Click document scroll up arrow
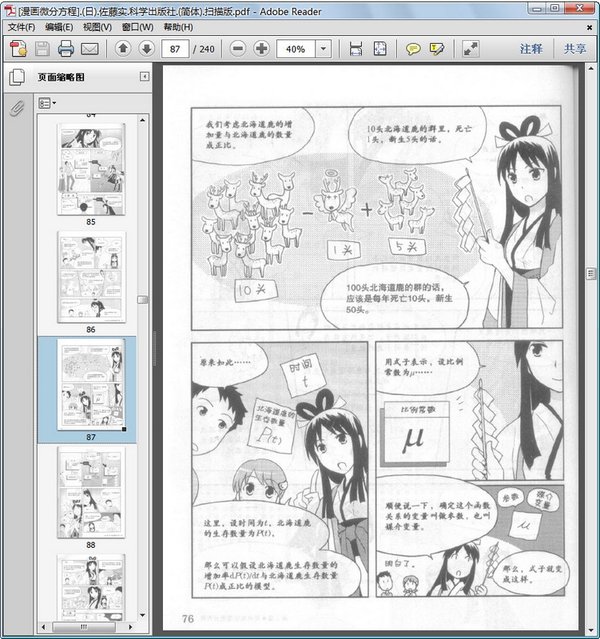 (591, 68)
